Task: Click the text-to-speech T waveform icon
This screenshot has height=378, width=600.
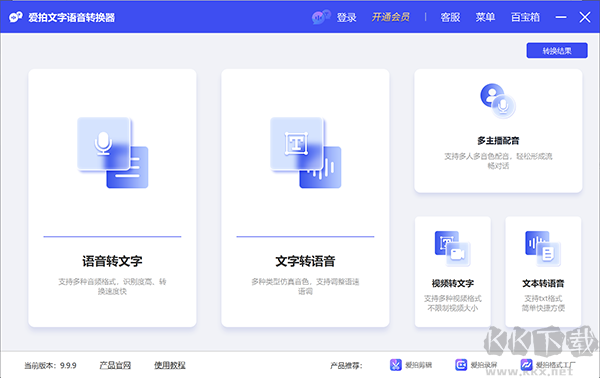Action: [x=305, y=152]
